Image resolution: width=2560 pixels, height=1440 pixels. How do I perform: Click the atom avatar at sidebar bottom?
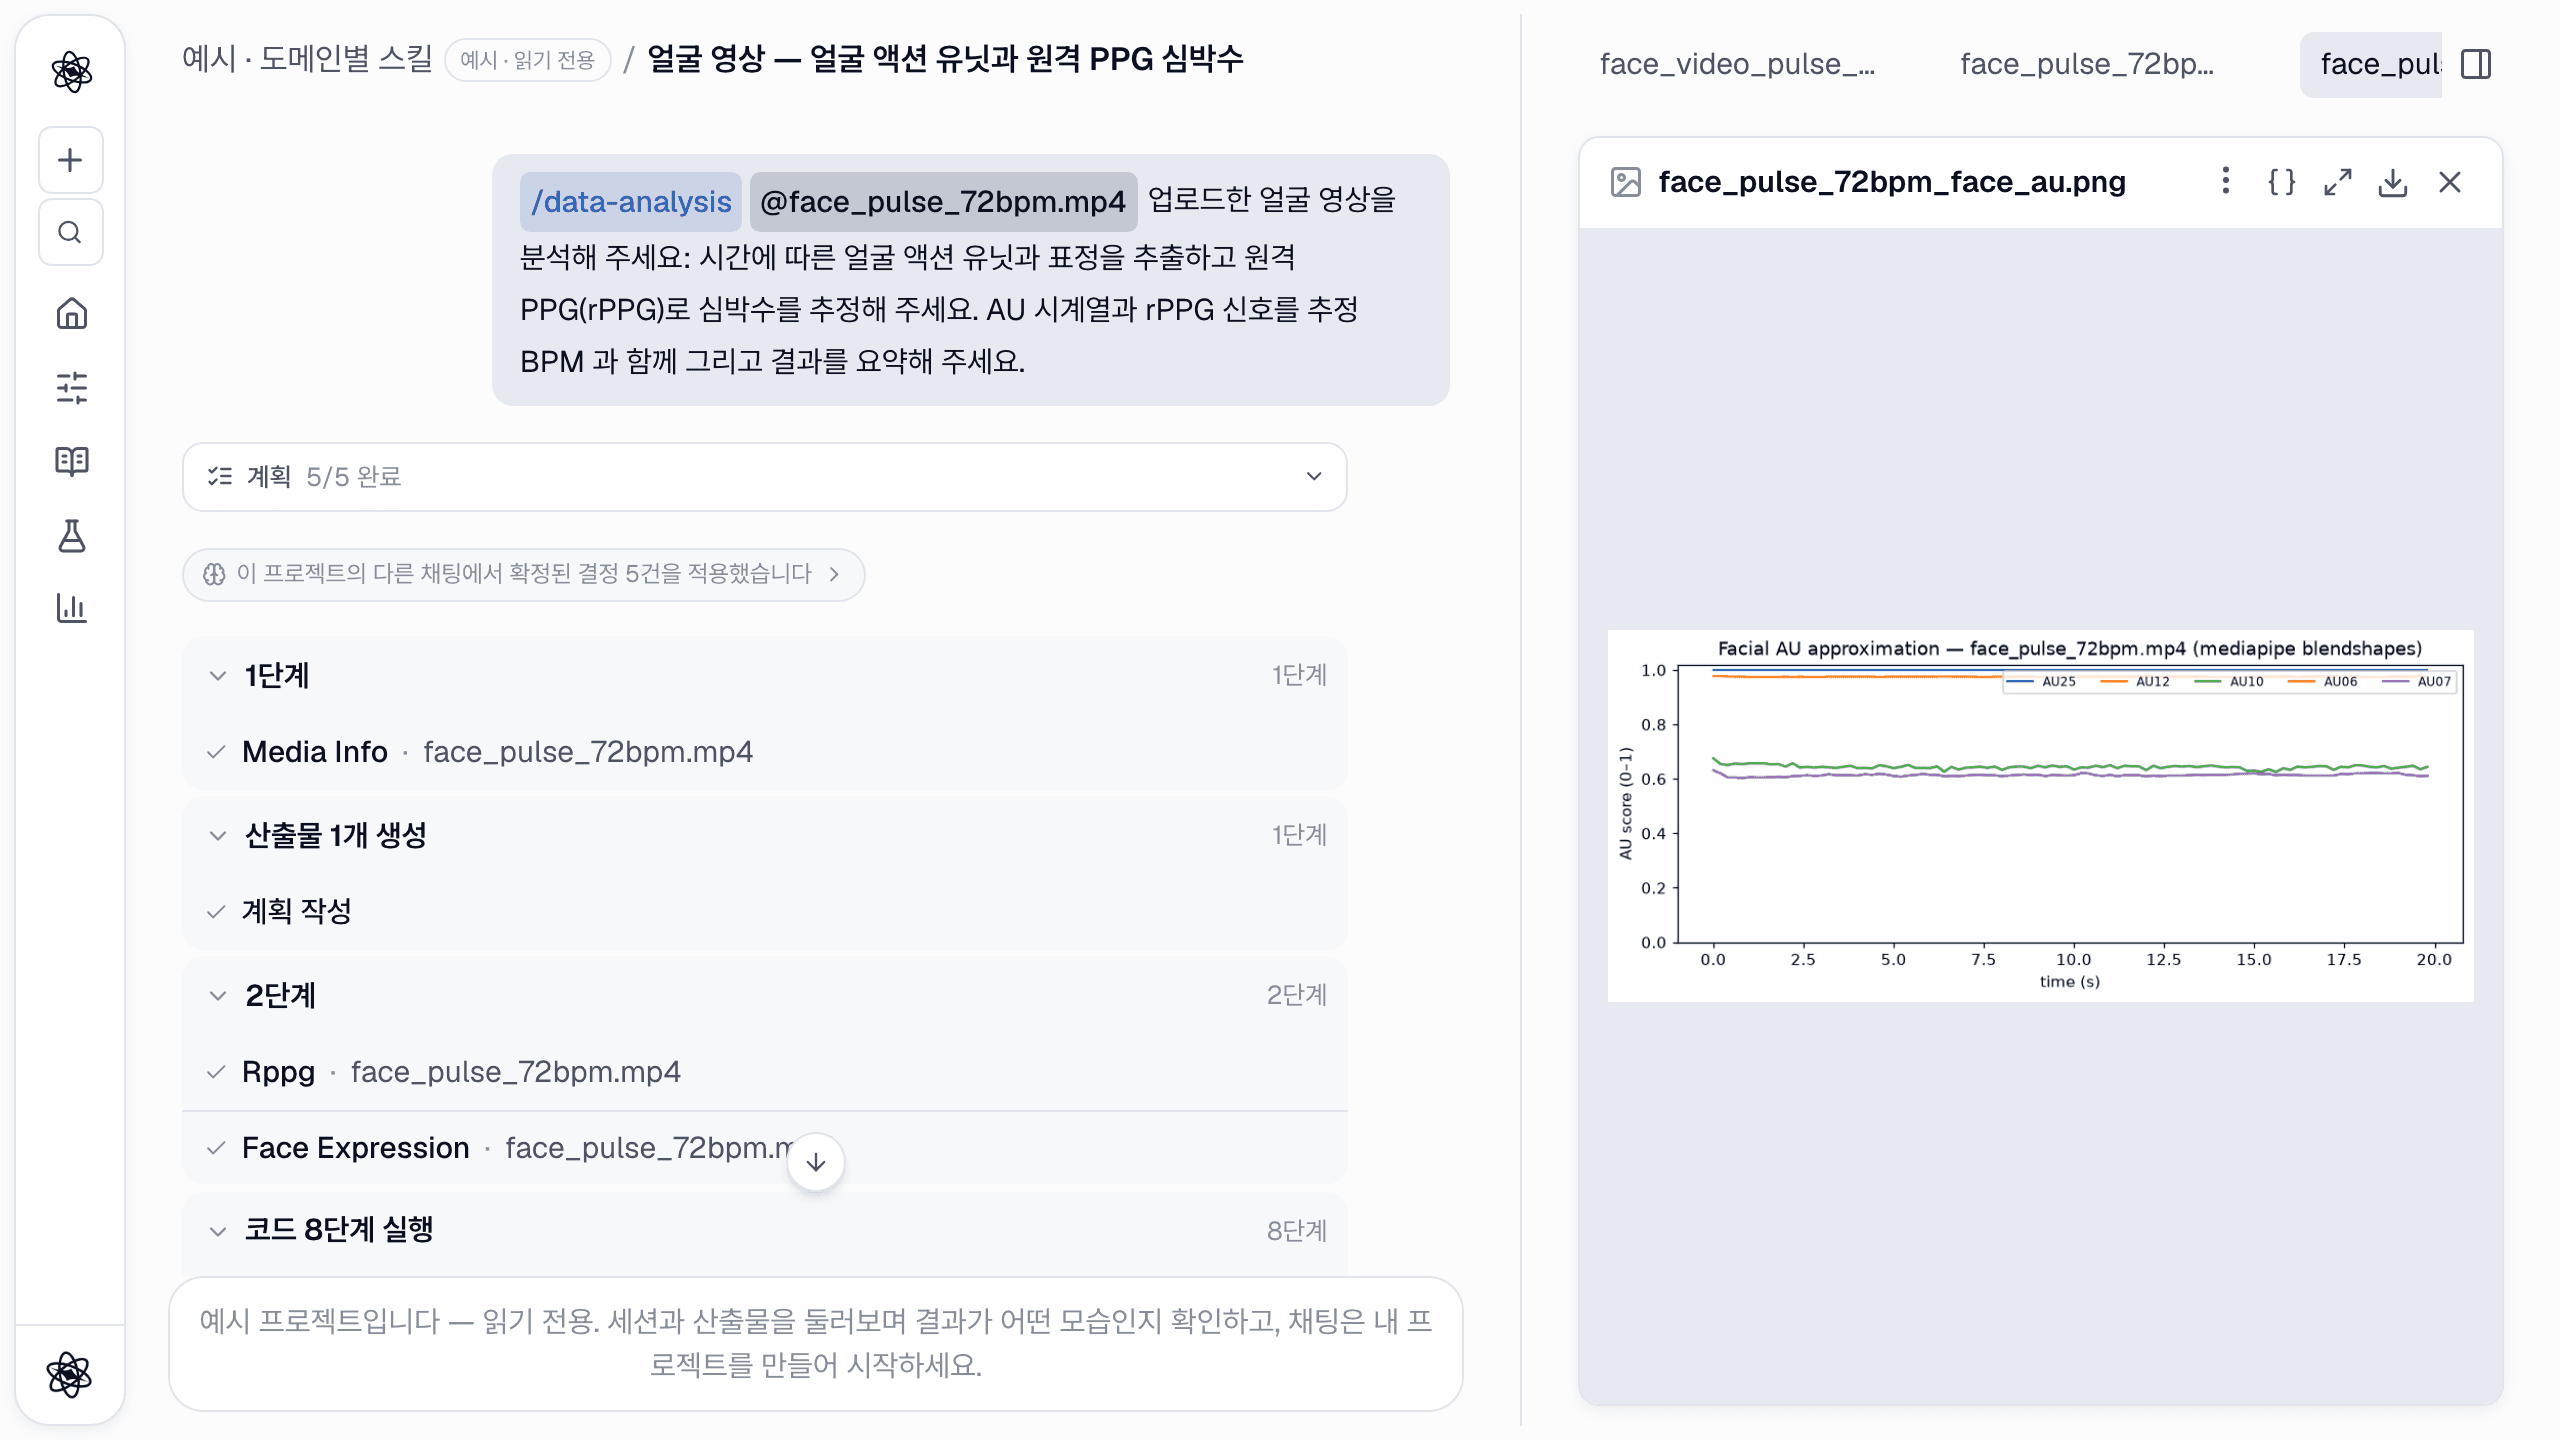click(70, 1375)
